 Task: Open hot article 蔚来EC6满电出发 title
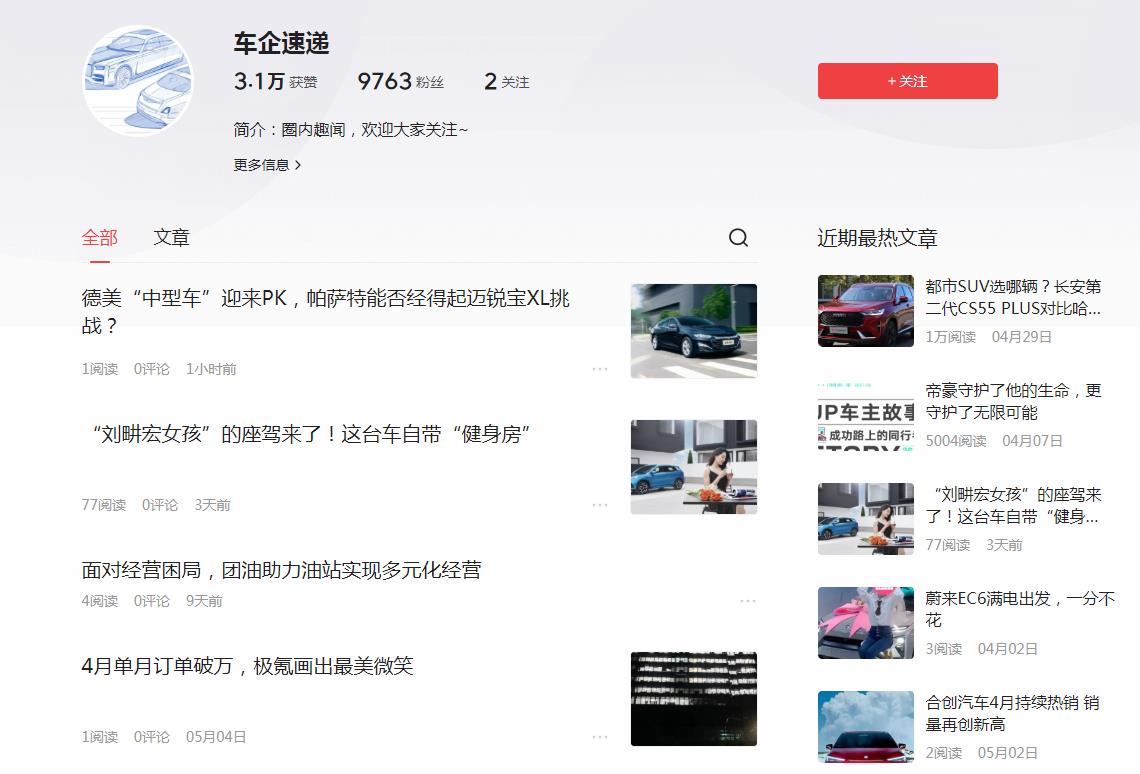pyautogui.click(x=1019, y=609)
